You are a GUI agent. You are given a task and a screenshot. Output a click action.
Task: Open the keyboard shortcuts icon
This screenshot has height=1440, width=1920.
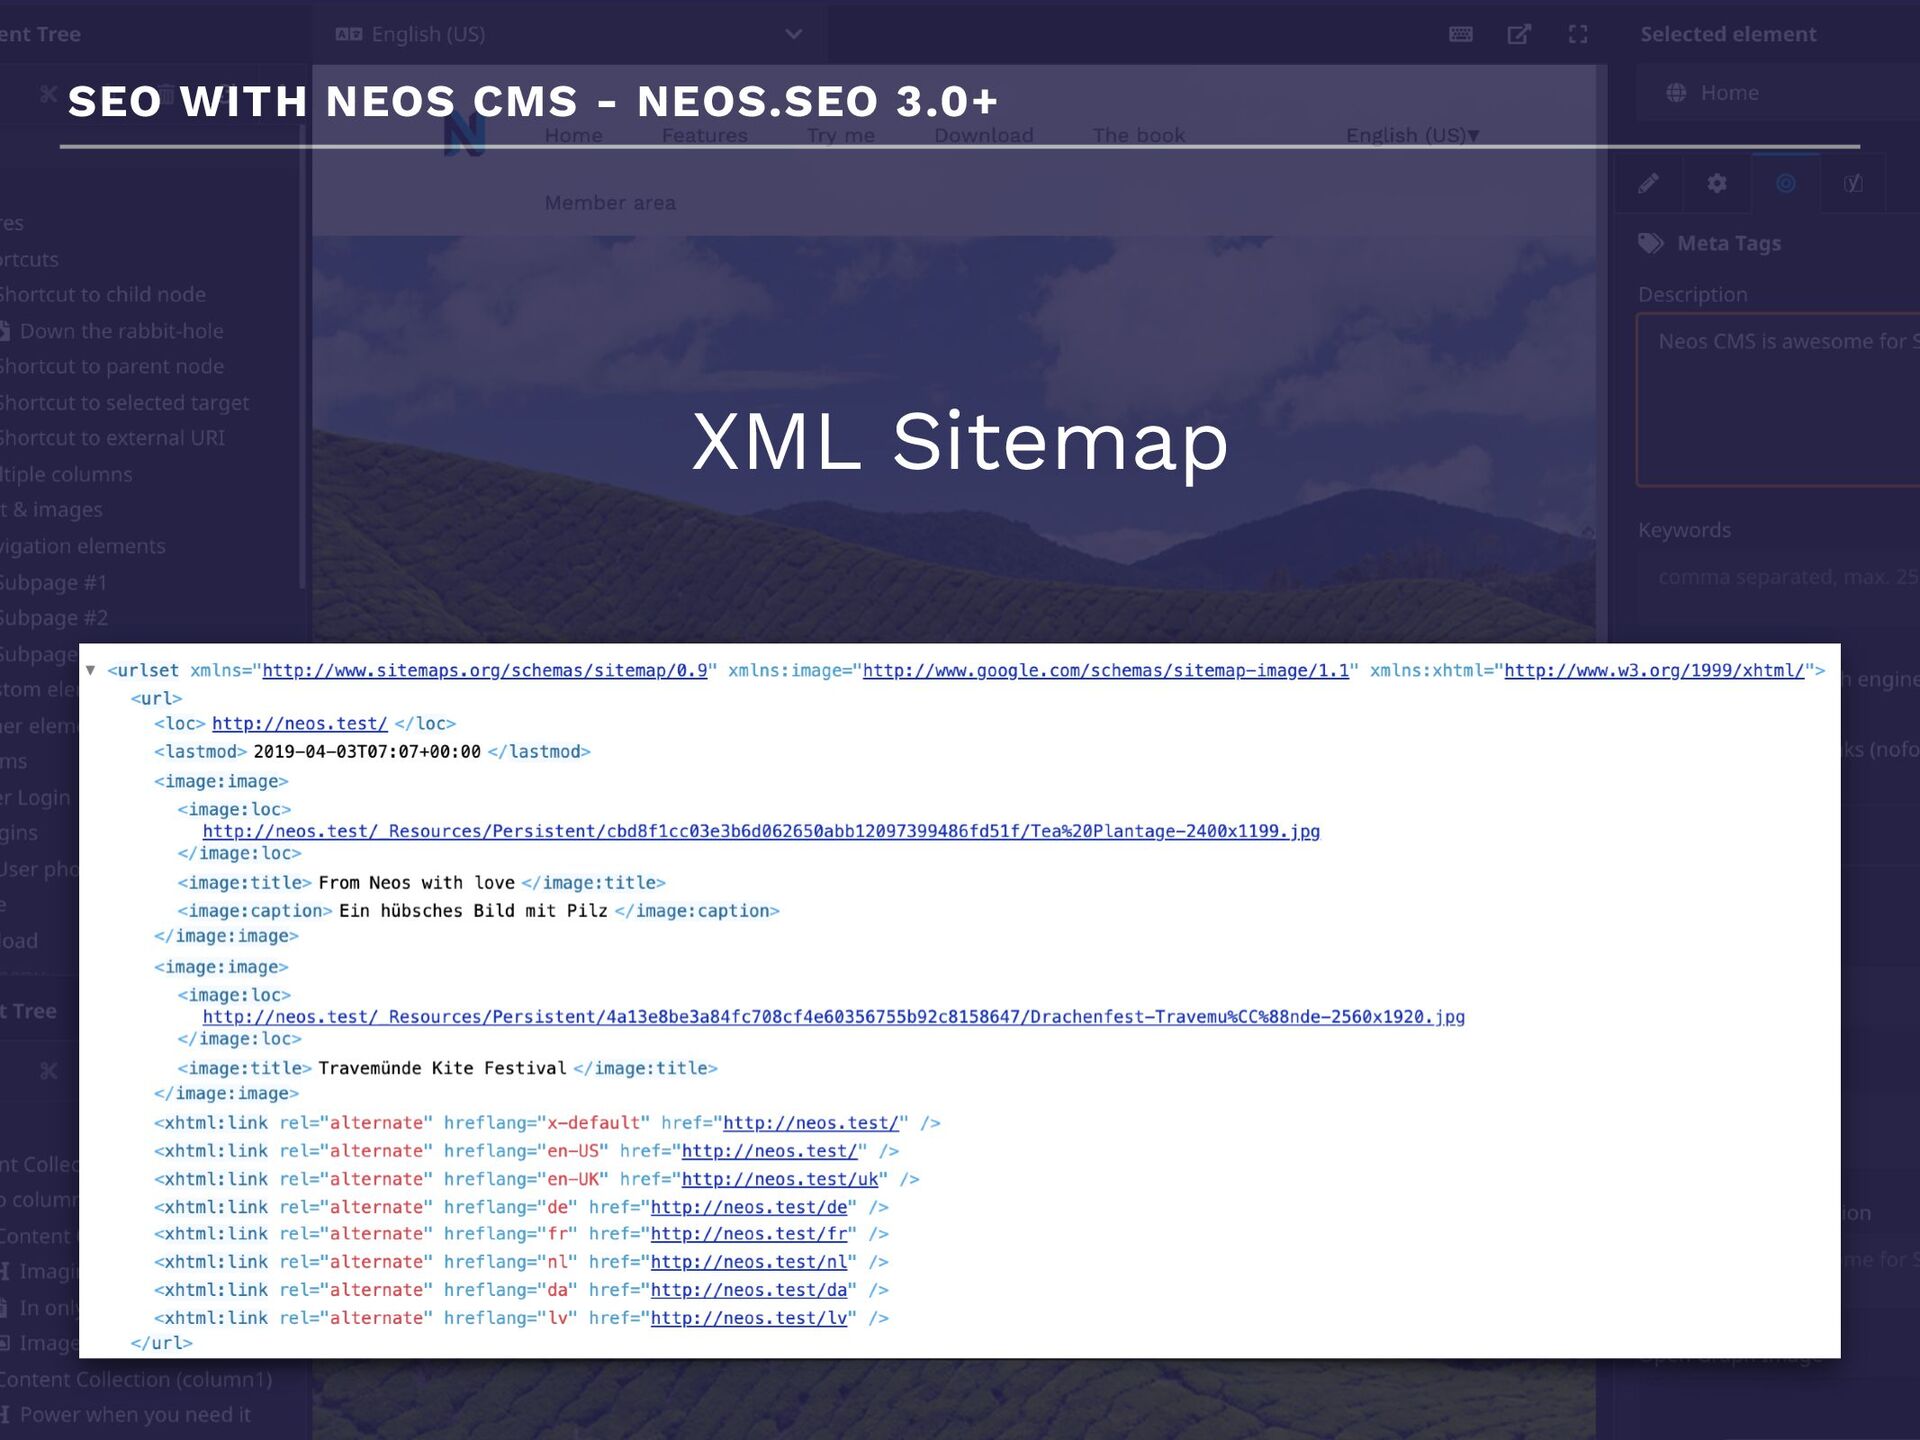(1460, 34)
